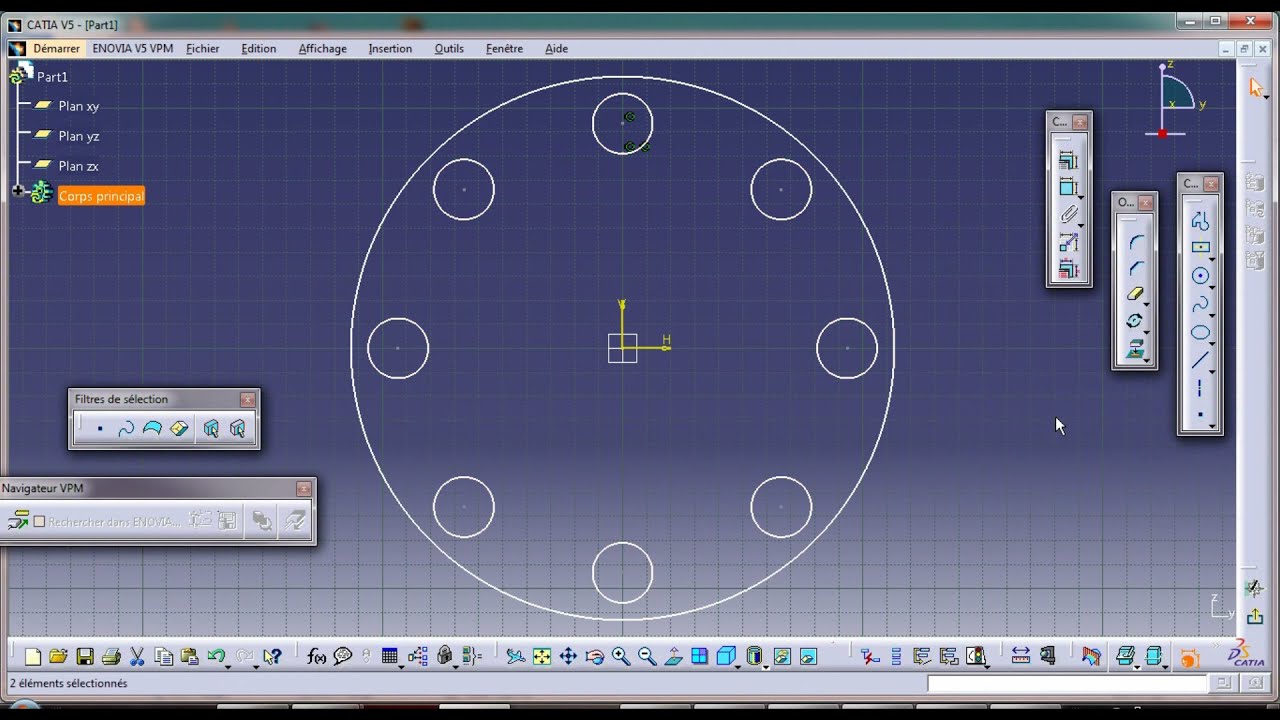Viewport: 1280px width, 720px height.
Task: Toggle Feature Element Filter cube icon
Action: (x=211, y=429)
